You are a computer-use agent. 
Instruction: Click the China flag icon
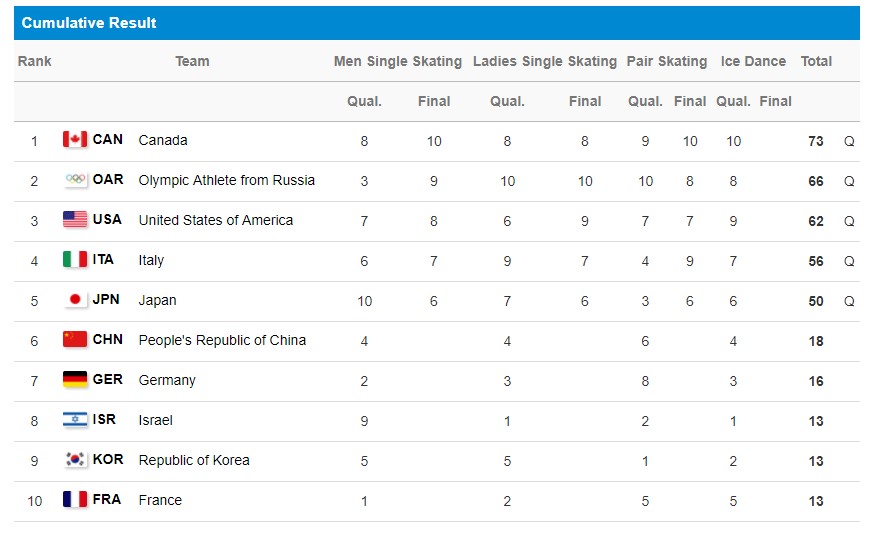click(x=75, y=339)
